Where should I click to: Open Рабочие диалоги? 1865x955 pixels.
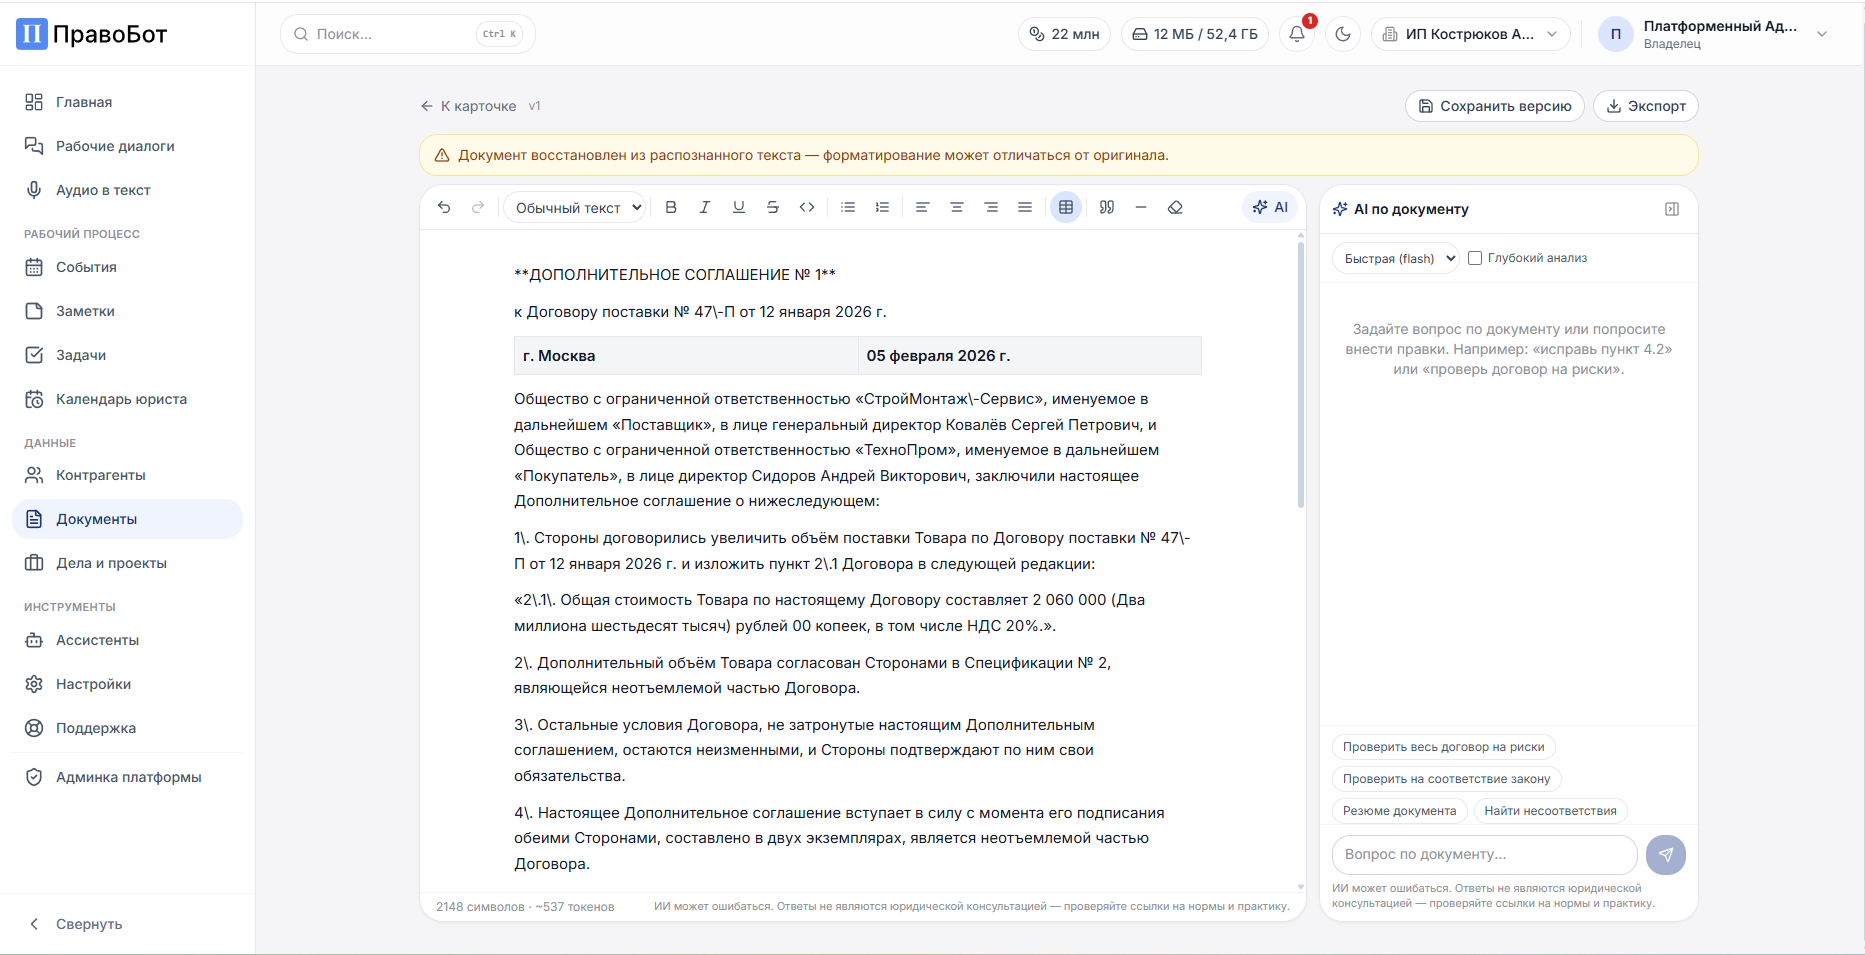point(127,146)
